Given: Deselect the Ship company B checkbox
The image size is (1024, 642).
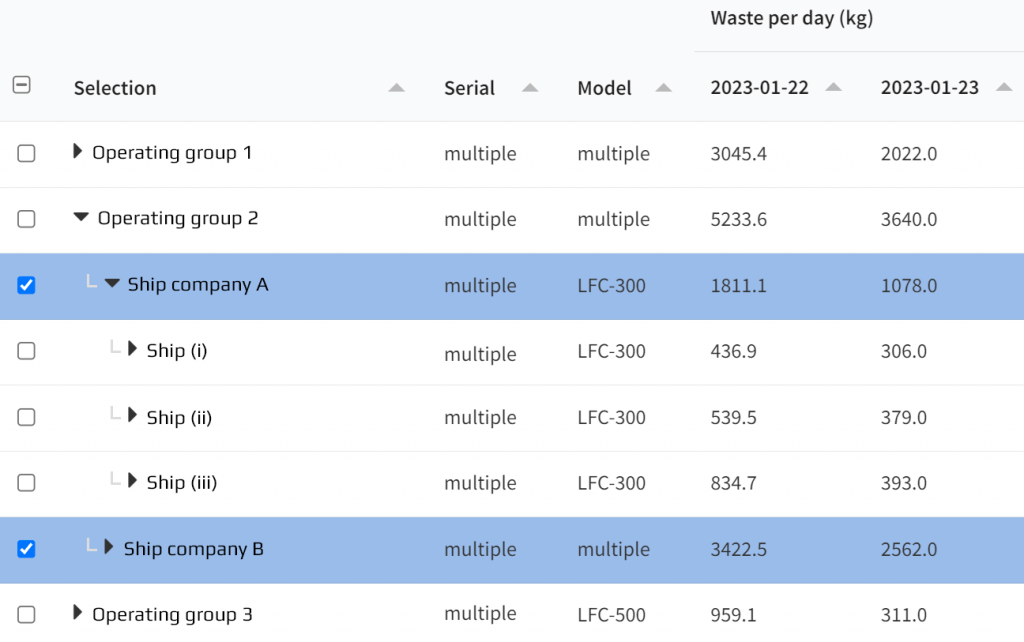Looking at the screenshot, I should pos(27,549).
